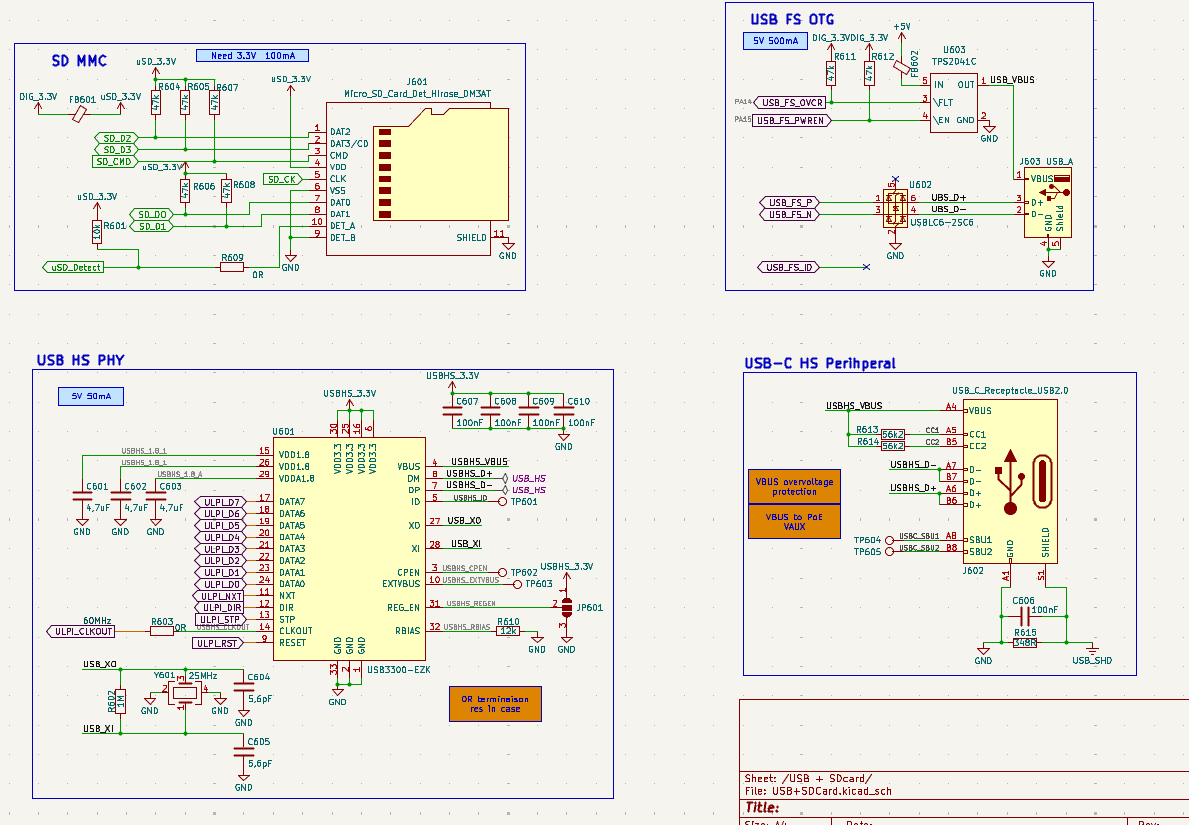1189x825 pixels.
Task: Select the USBLC6-2SC6 ESD protection symbol
Action: 895,204
